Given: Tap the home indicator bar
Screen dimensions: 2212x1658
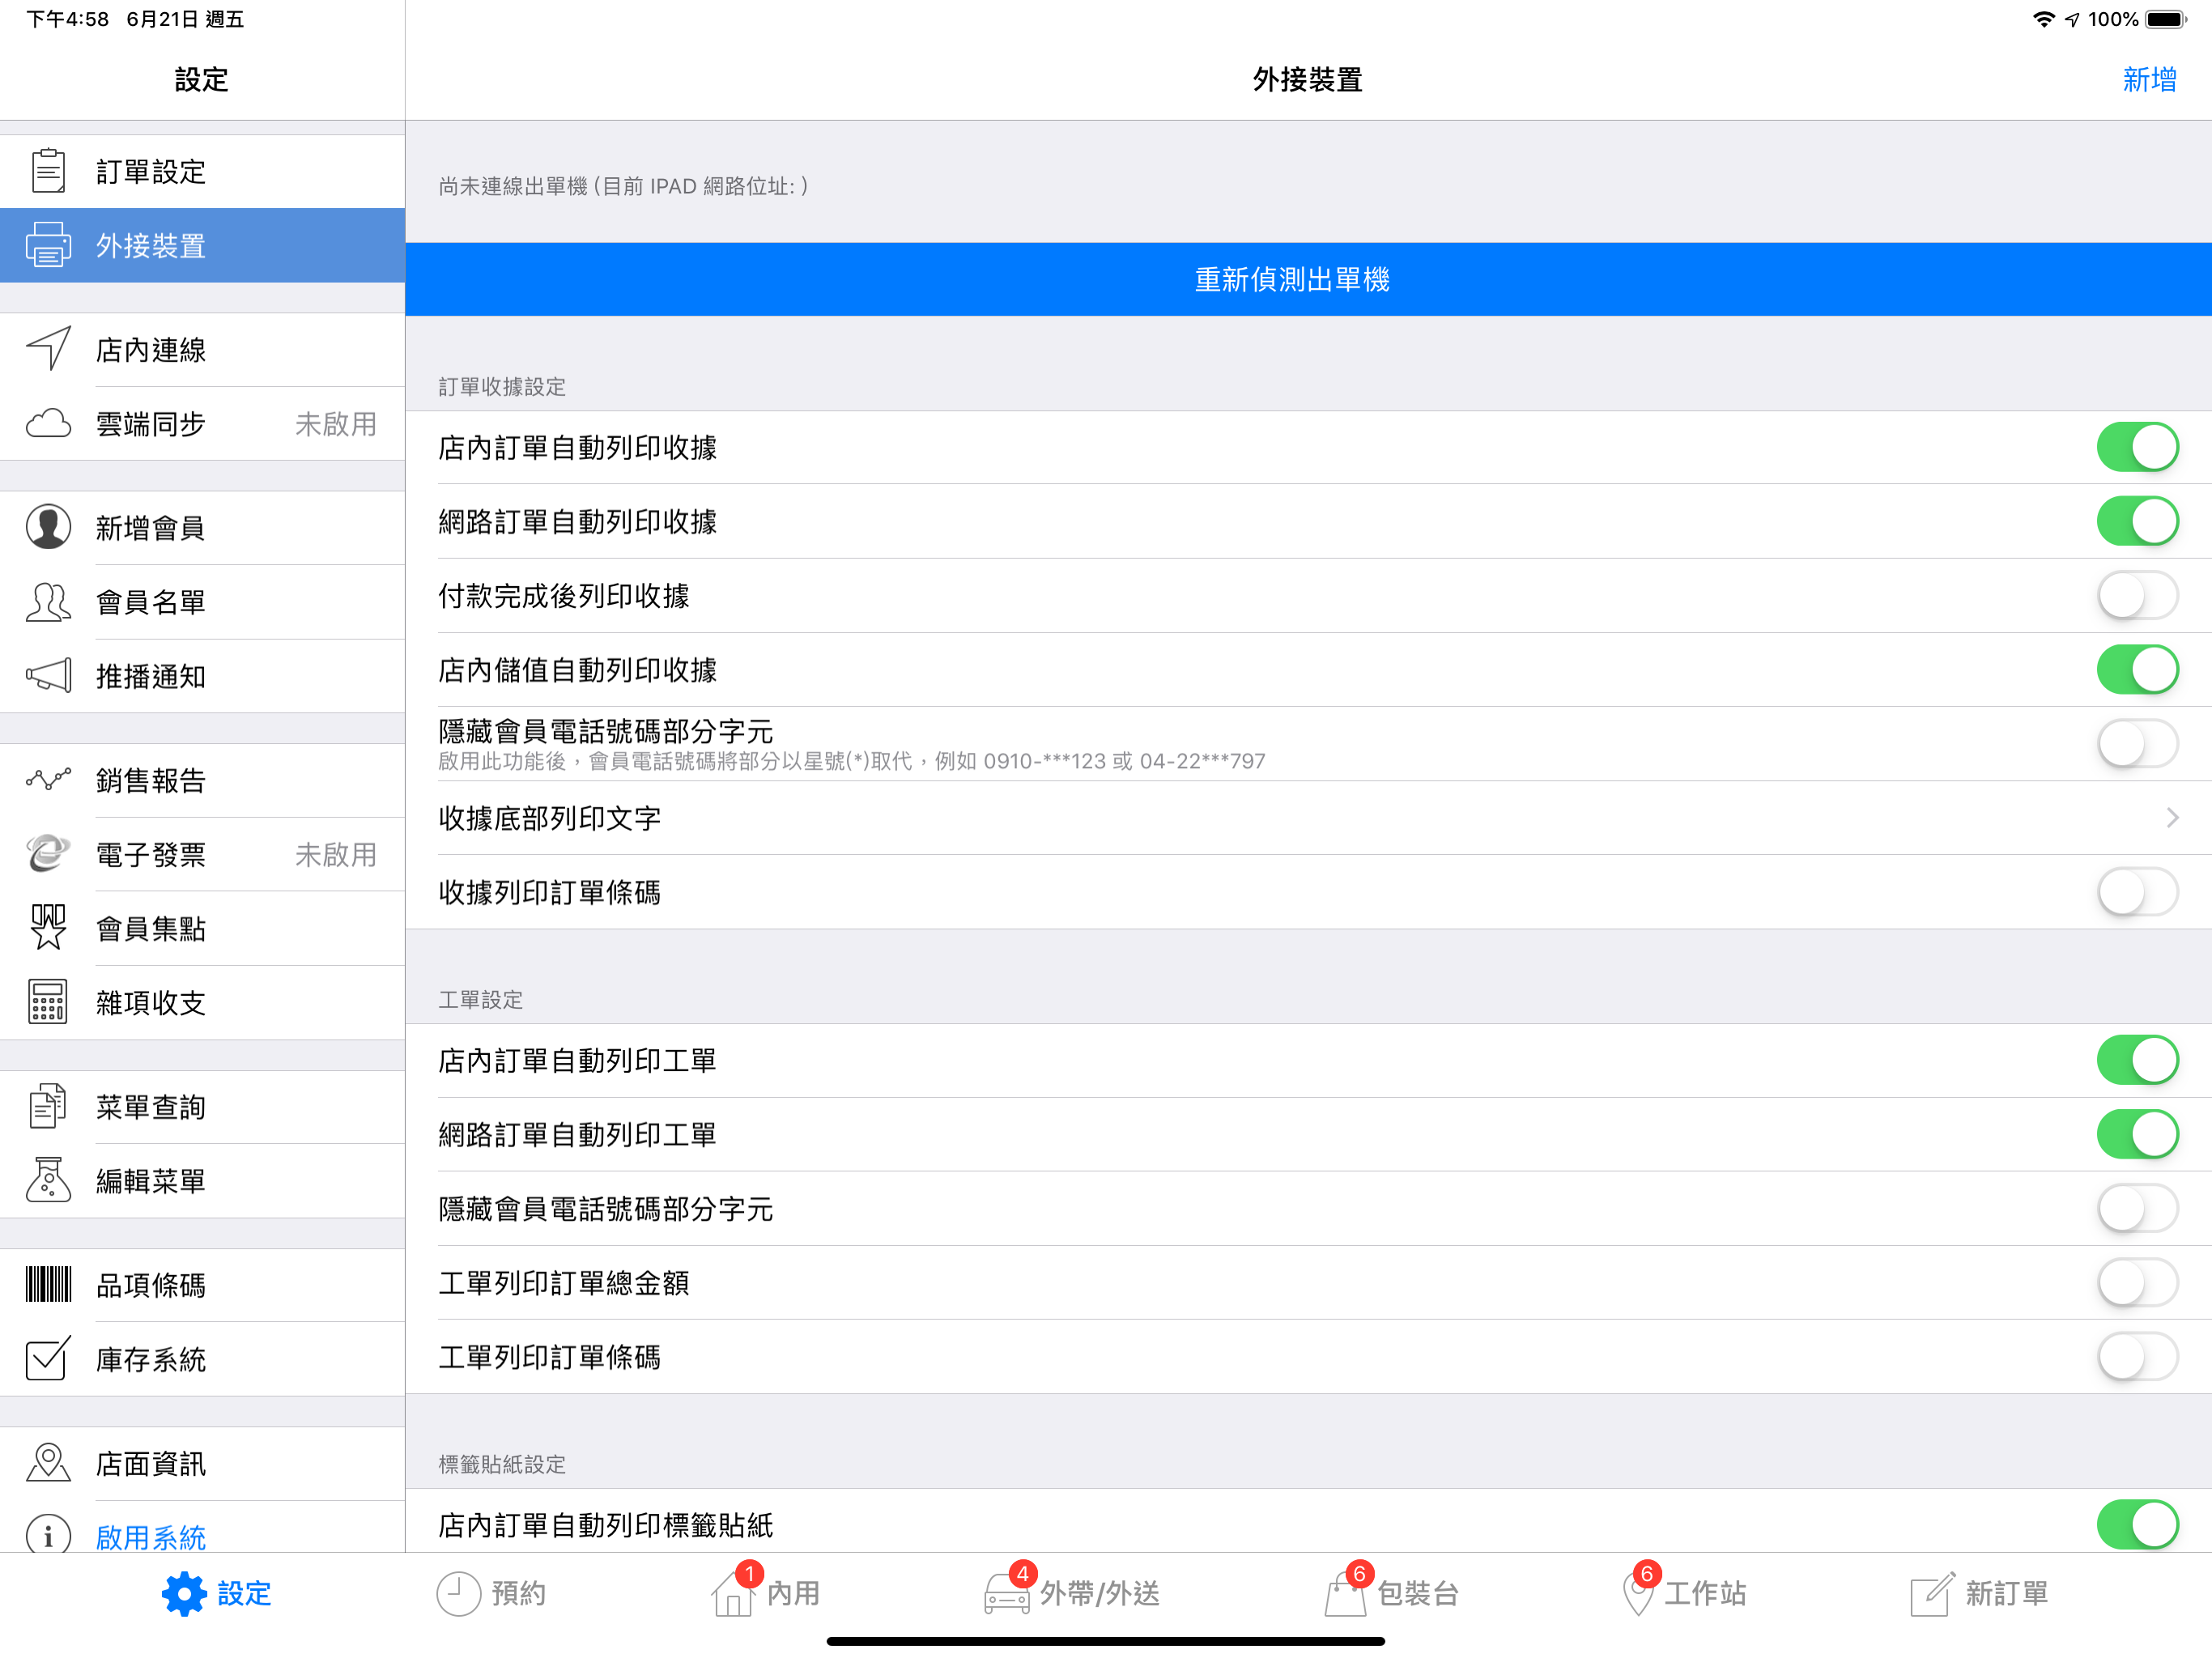Looking at the screenshot, I should tap(1106, 1641).
